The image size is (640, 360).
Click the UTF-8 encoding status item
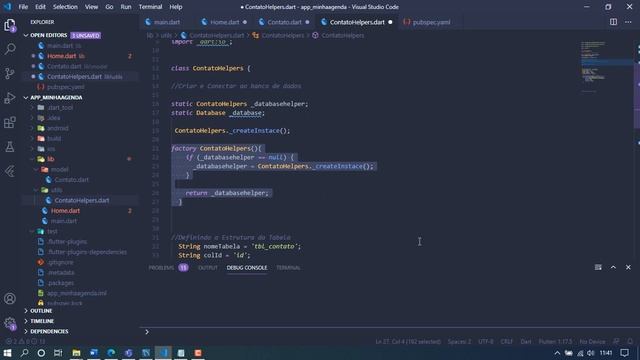tap(486, 341)
